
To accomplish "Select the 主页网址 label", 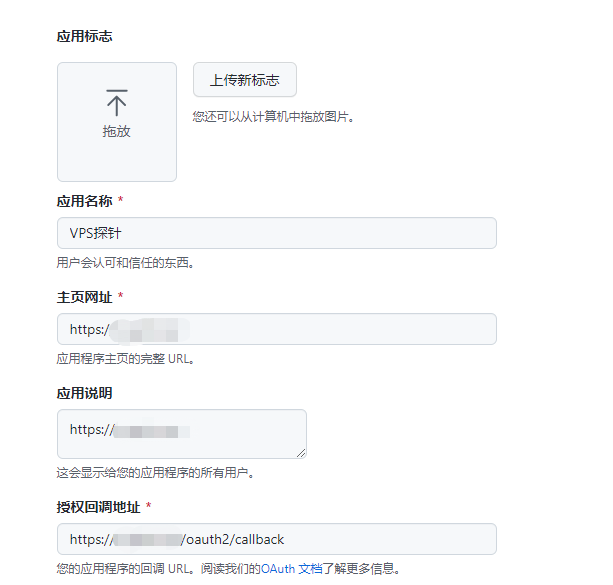I will pos(84,297).
